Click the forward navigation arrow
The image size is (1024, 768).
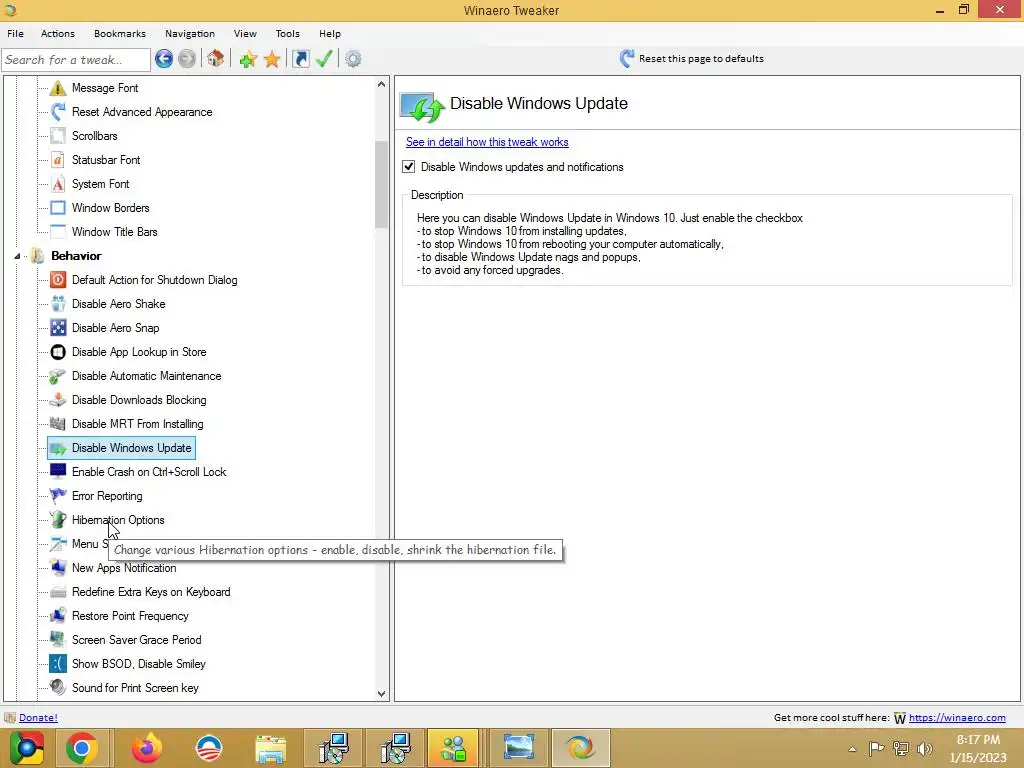(x=187, y=59)
